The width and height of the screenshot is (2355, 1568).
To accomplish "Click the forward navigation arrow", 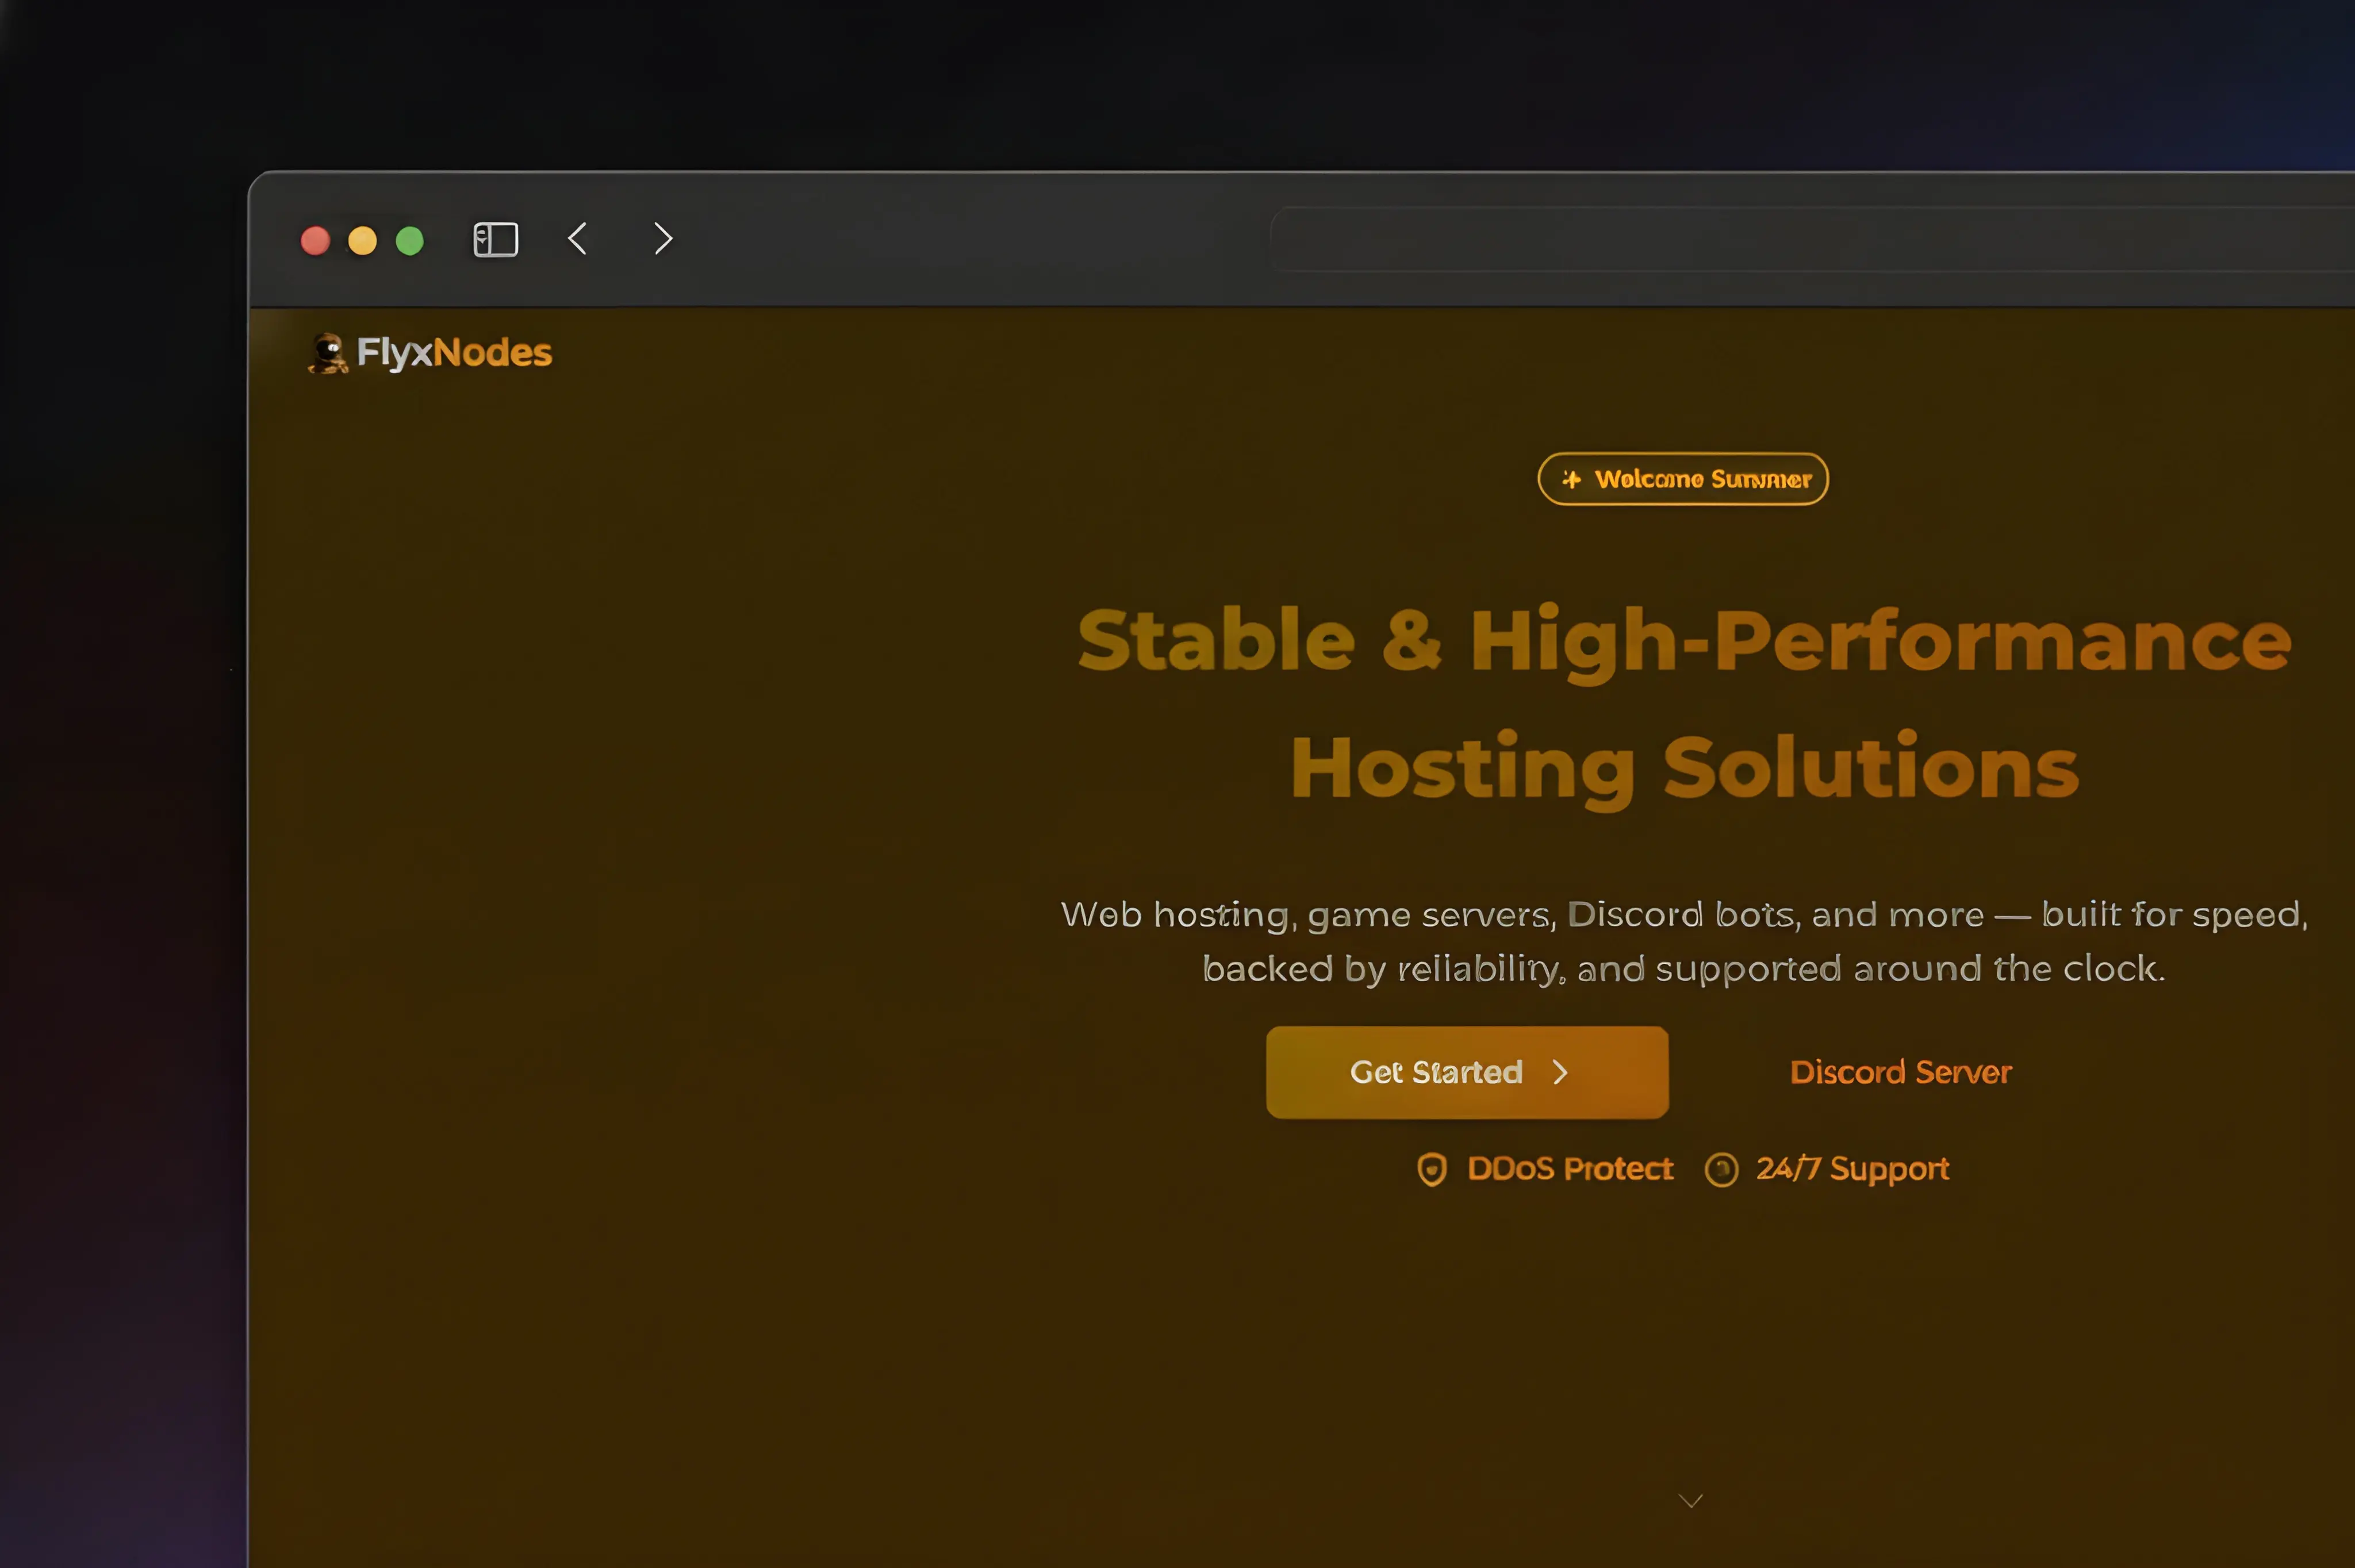I will pyautogui.click(x=661, y=239).
